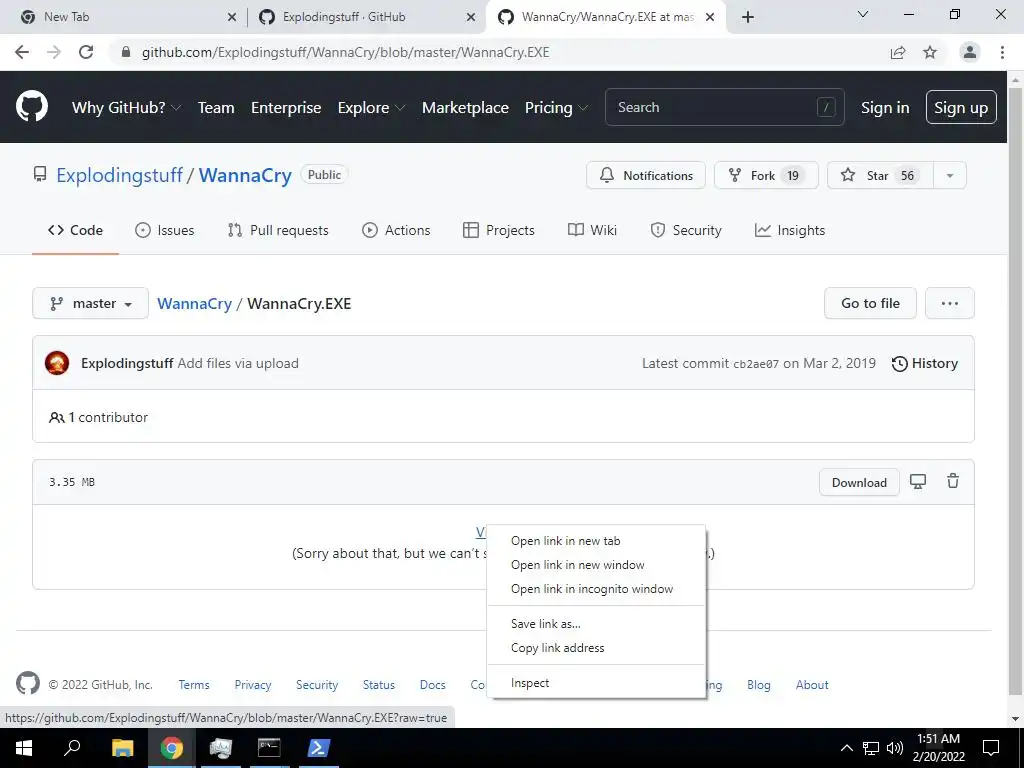Choose Open link in incognito window
1024x768 pixels.
tap(596, 589)
